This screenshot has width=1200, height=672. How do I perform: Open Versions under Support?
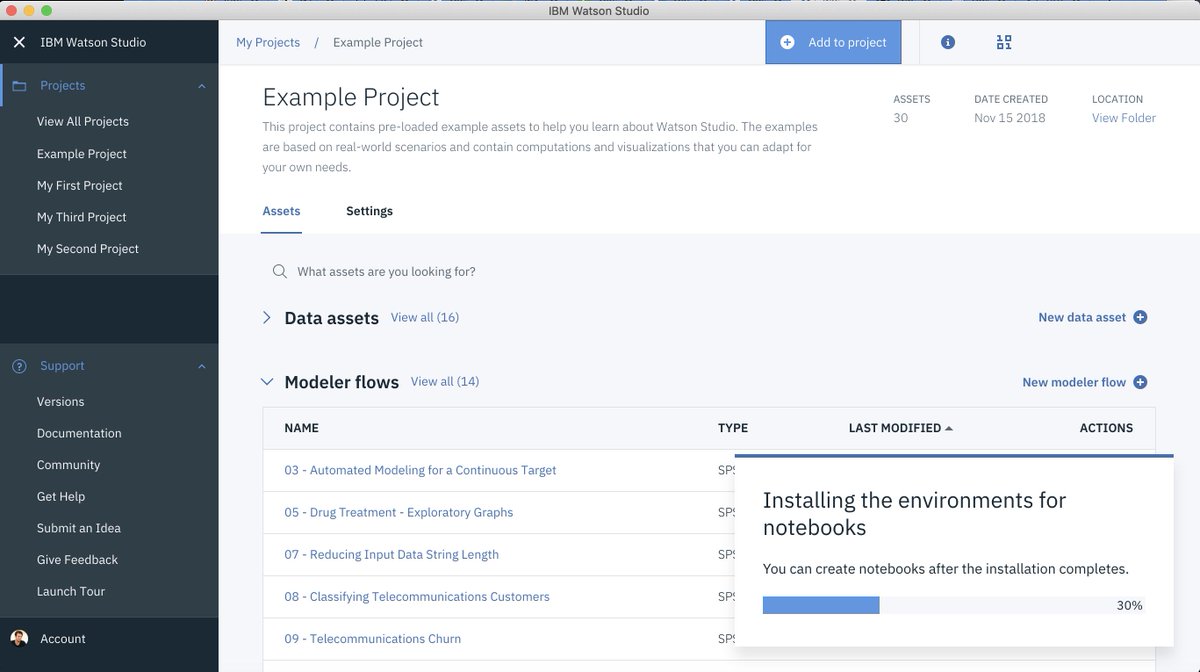(61, 402)
